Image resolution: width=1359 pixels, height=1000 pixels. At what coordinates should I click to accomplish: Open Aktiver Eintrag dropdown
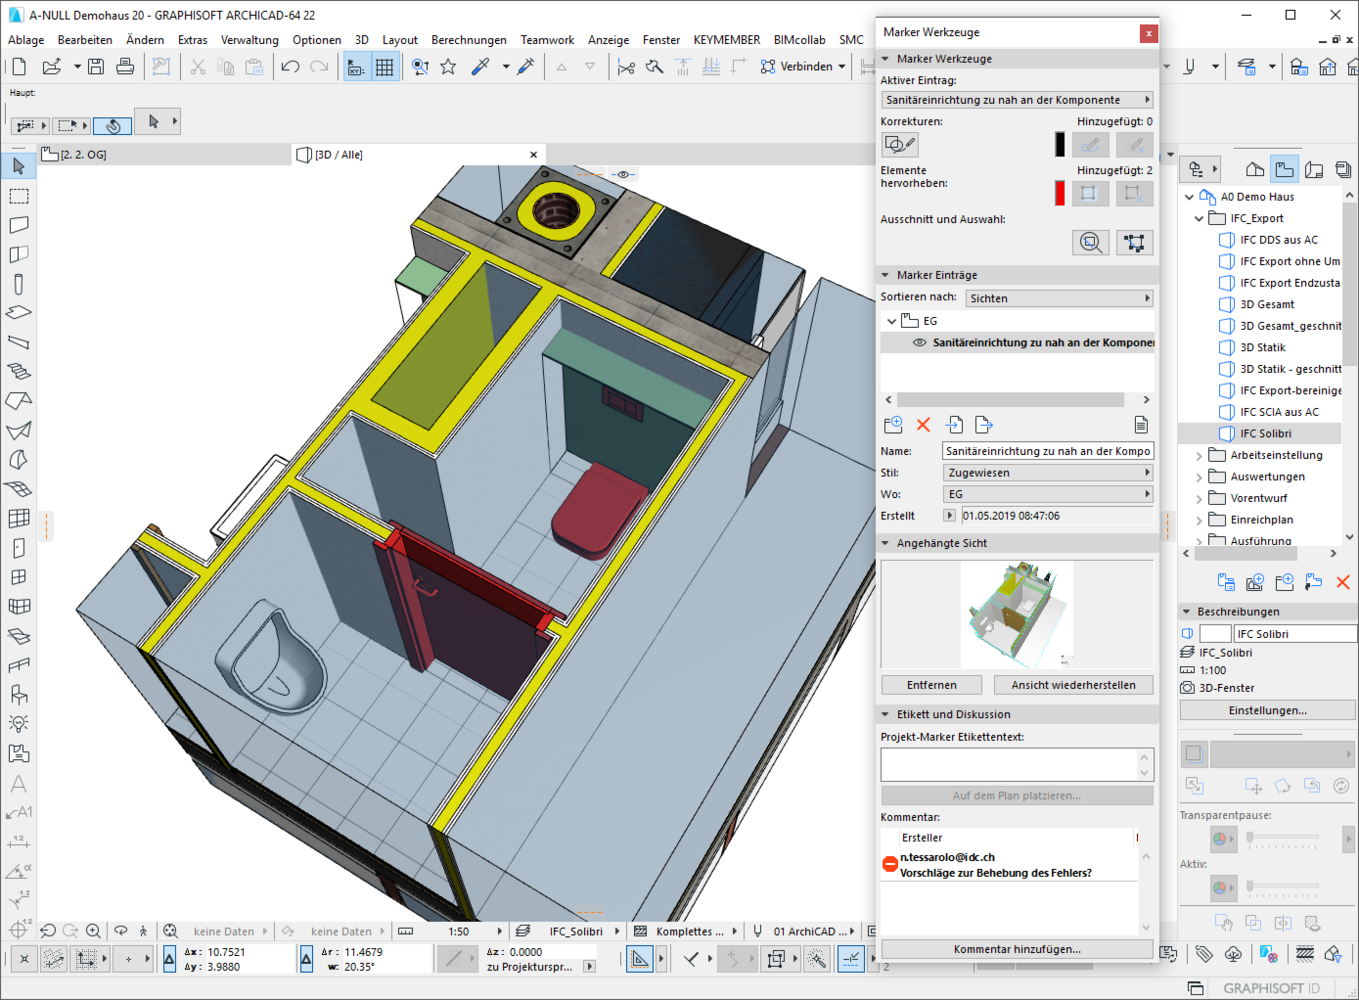pyautogui.click(x=1017, y=100)
